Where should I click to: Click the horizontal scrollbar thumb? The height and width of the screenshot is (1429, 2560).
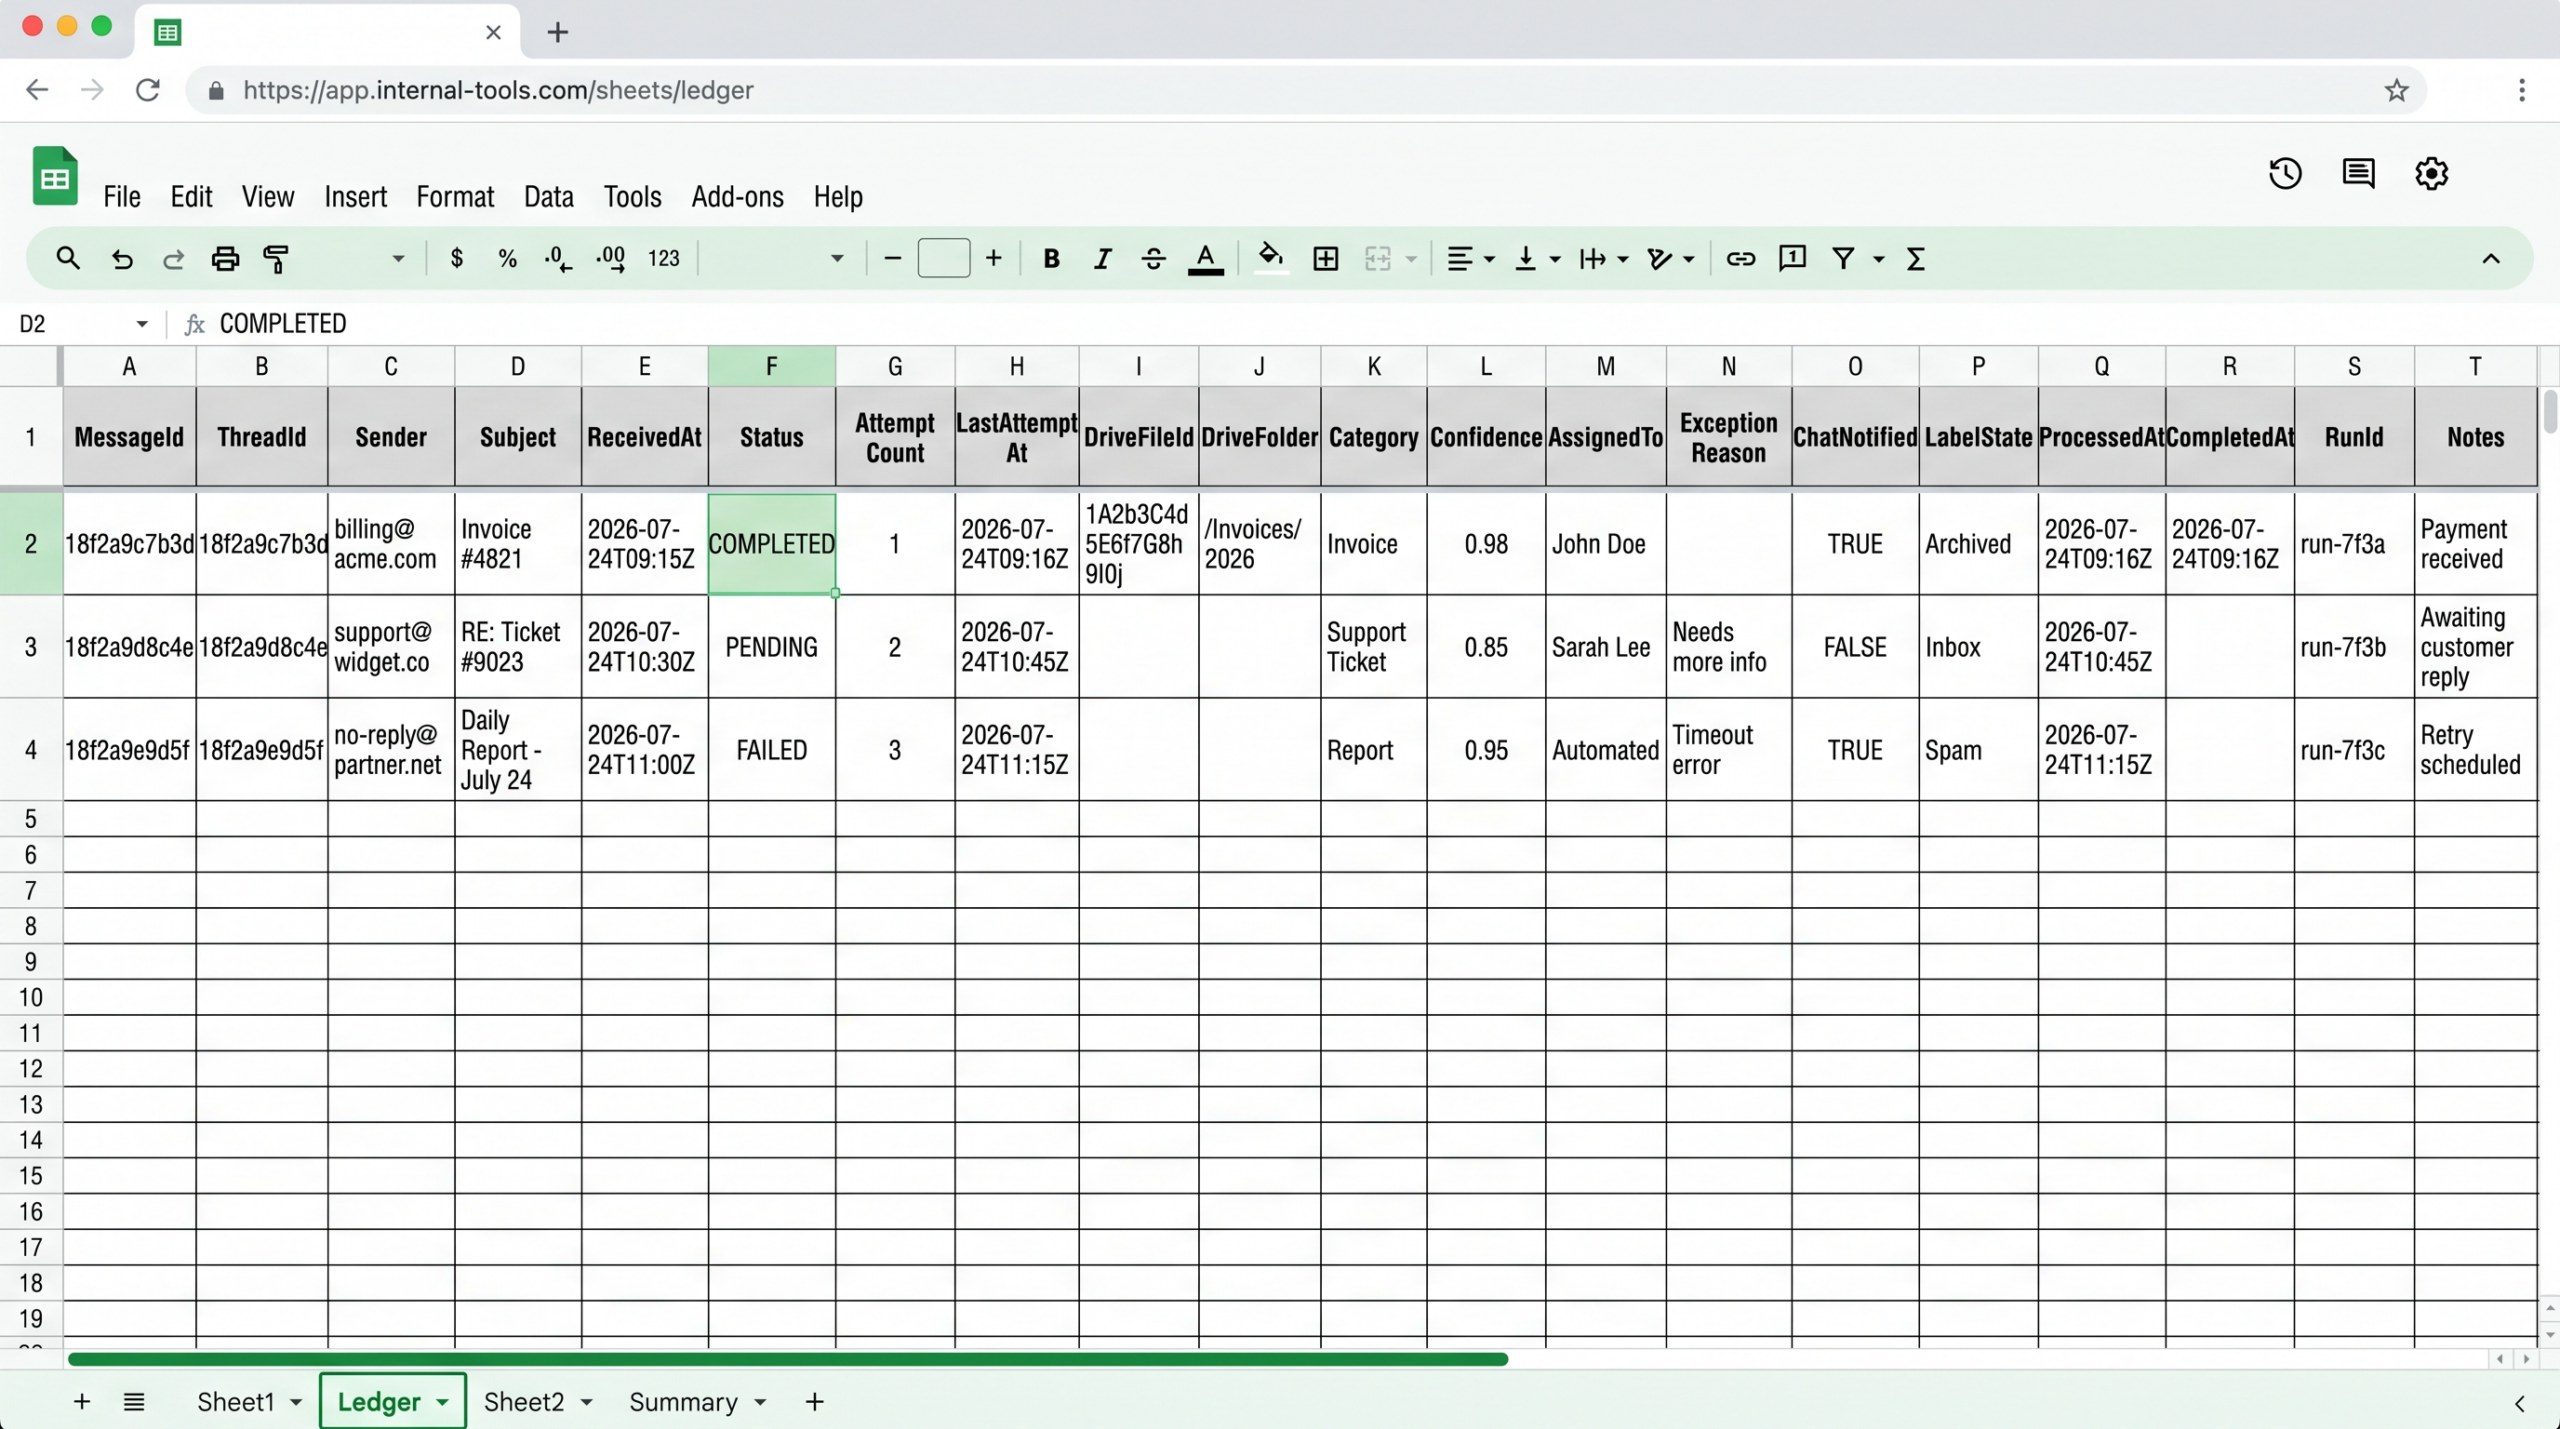[787, 1359]
